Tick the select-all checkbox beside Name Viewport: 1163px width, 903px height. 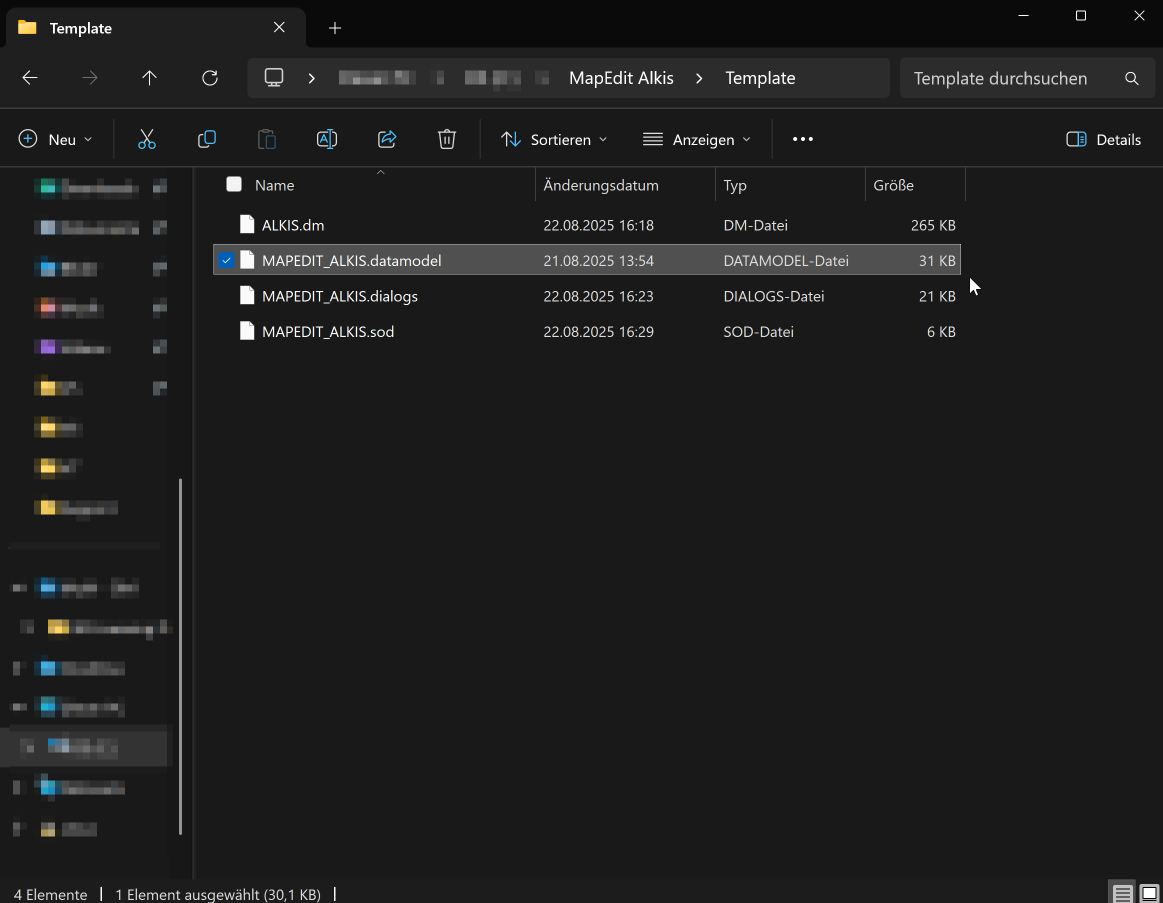234,184
